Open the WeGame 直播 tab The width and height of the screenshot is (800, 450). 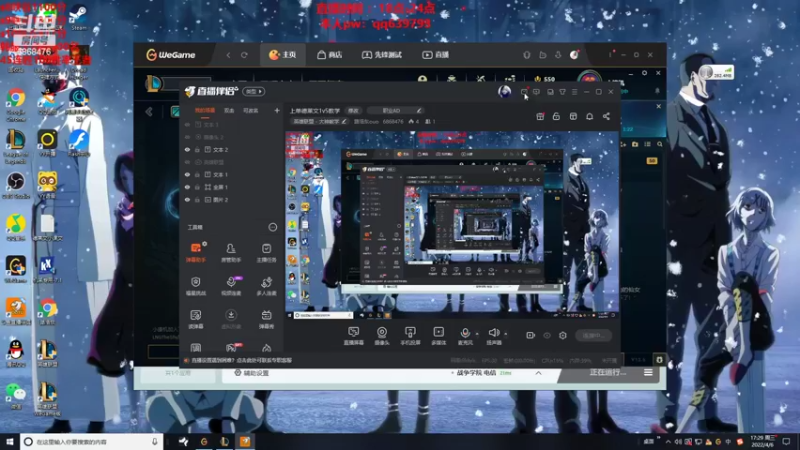click(x=435, y=55)
